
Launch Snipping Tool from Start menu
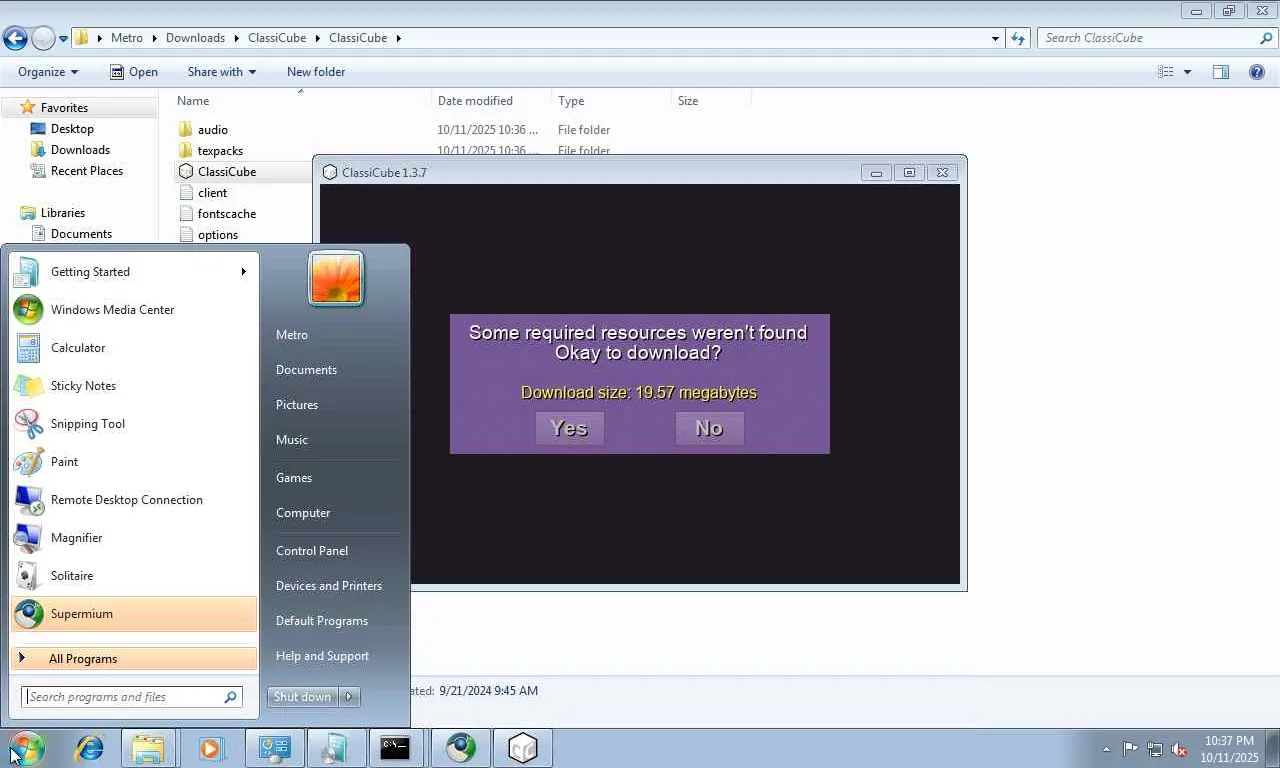tap(134, 424)
